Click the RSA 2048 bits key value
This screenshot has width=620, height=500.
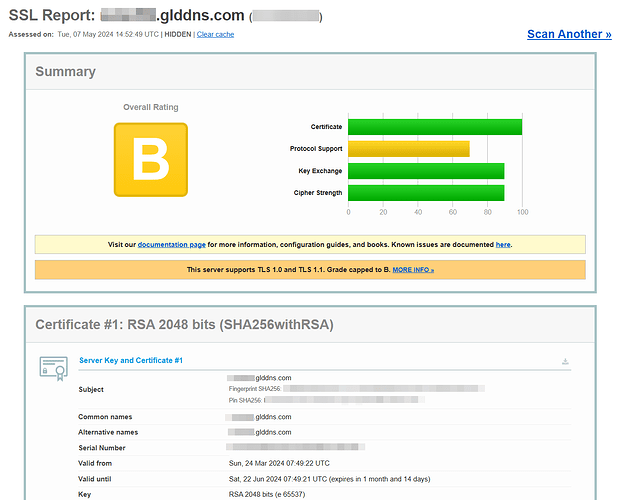click(x=267, y=494)
